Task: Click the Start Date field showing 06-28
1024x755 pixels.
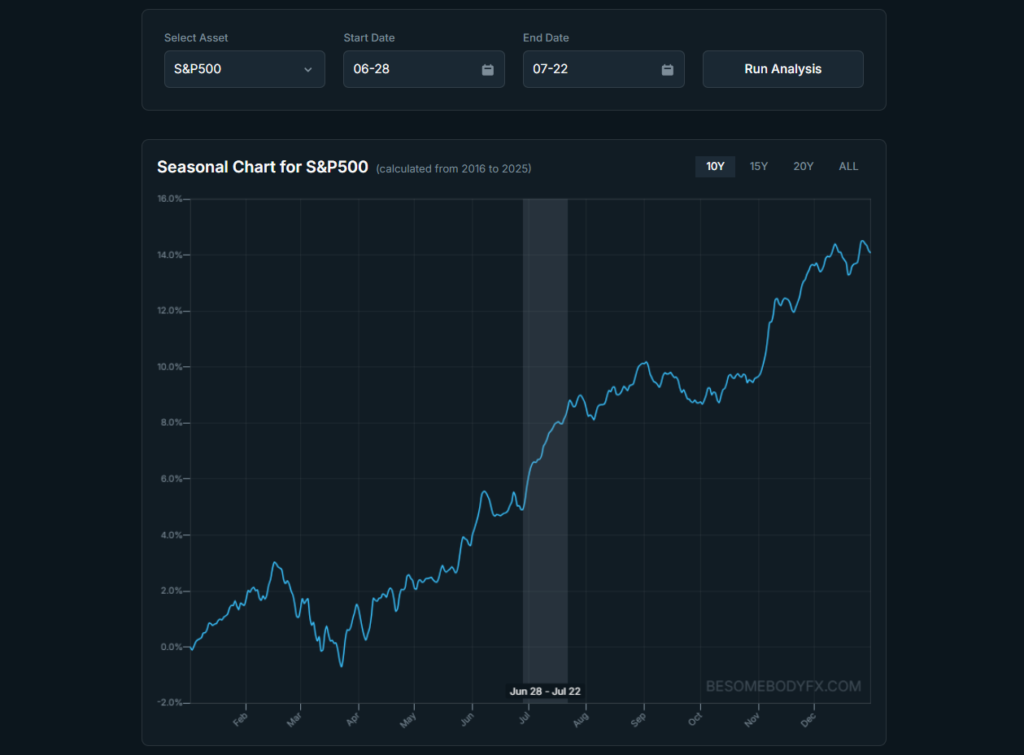Action: point(410,70)
